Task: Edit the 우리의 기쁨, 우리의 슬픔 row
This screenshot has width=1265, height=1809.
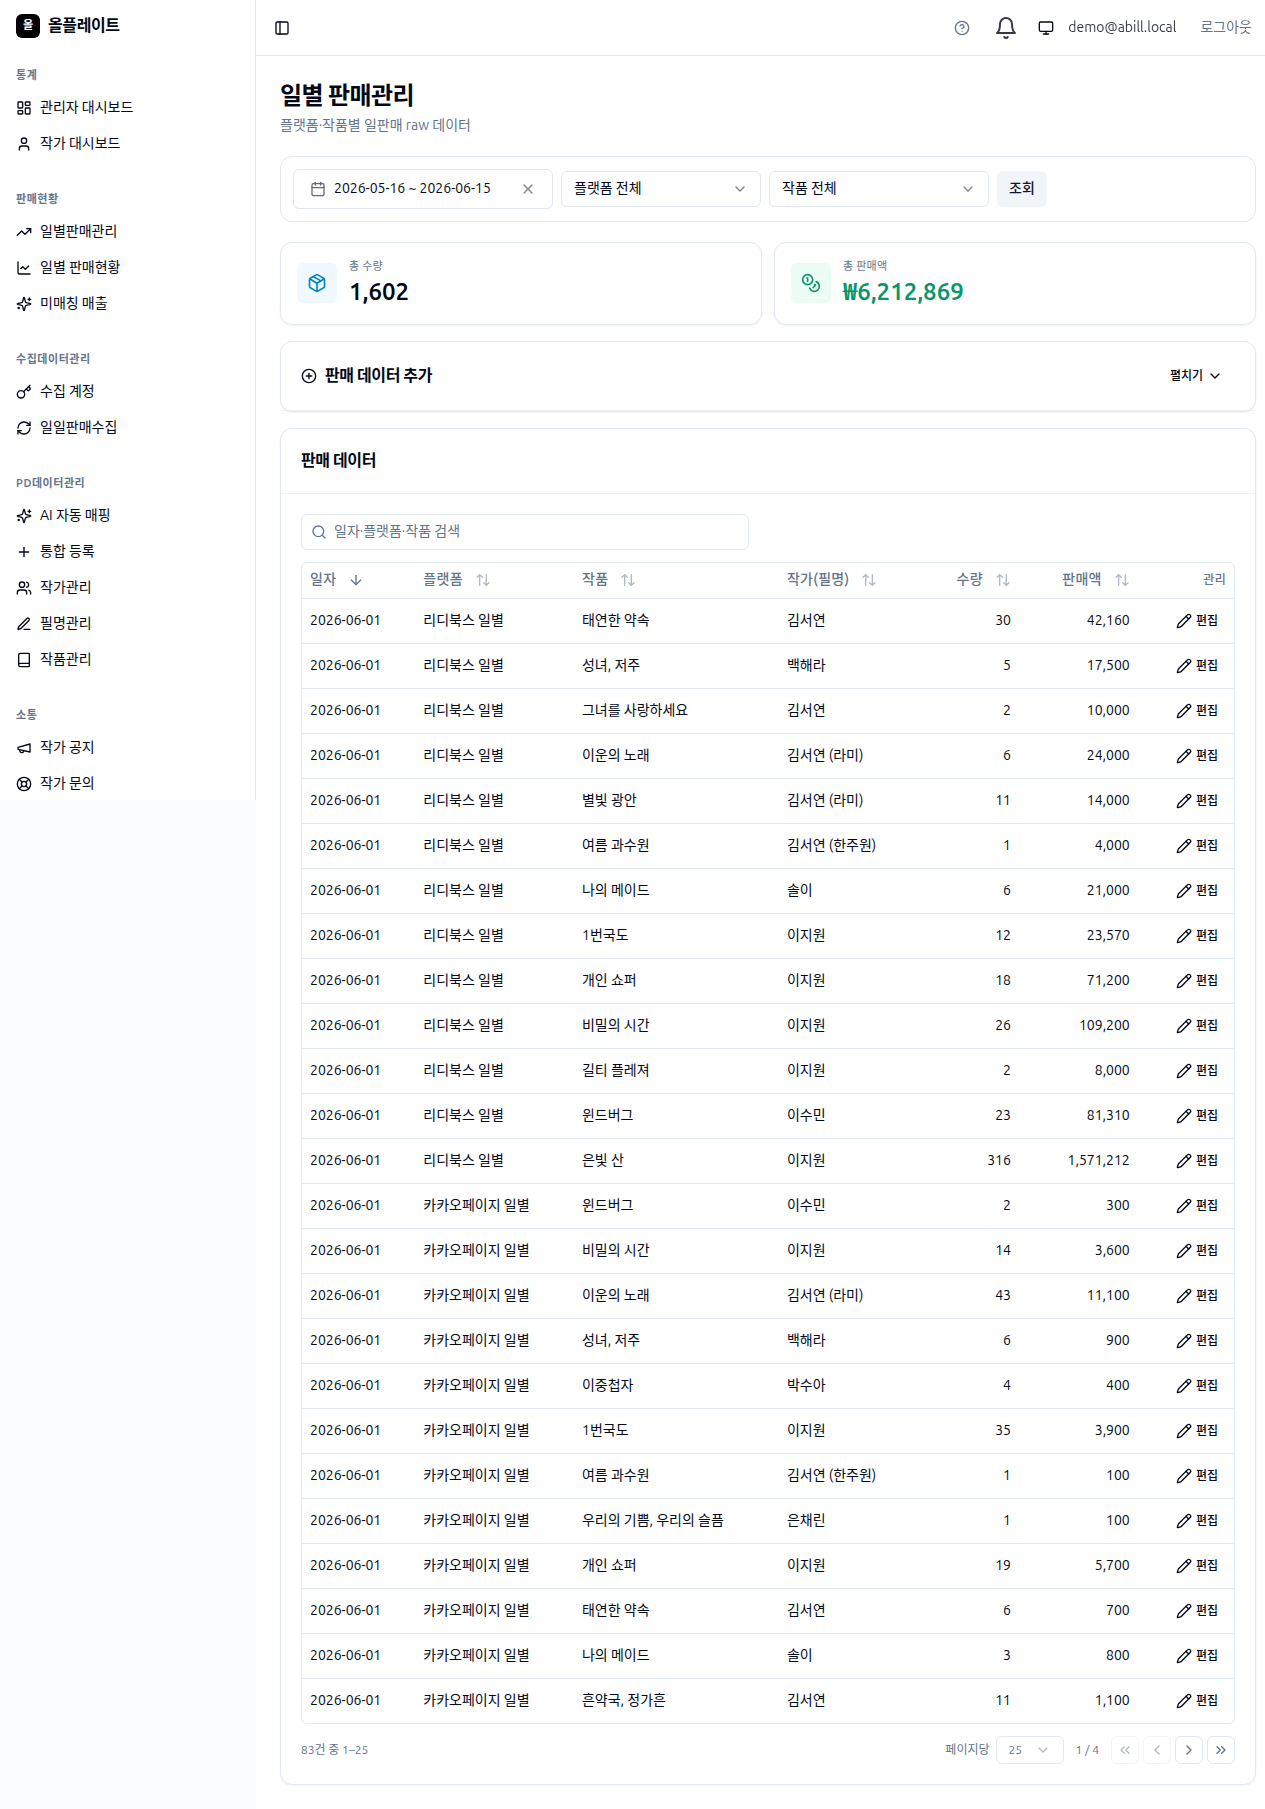Action: [x=1197, y=1521]
